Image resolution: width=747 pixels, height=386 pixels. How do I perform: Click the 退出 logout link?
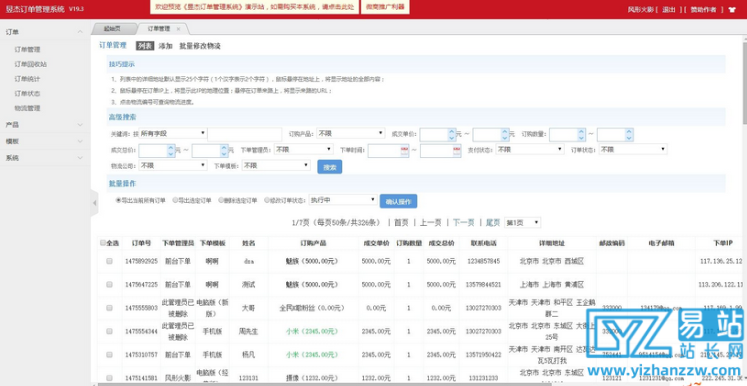point(669,10)
